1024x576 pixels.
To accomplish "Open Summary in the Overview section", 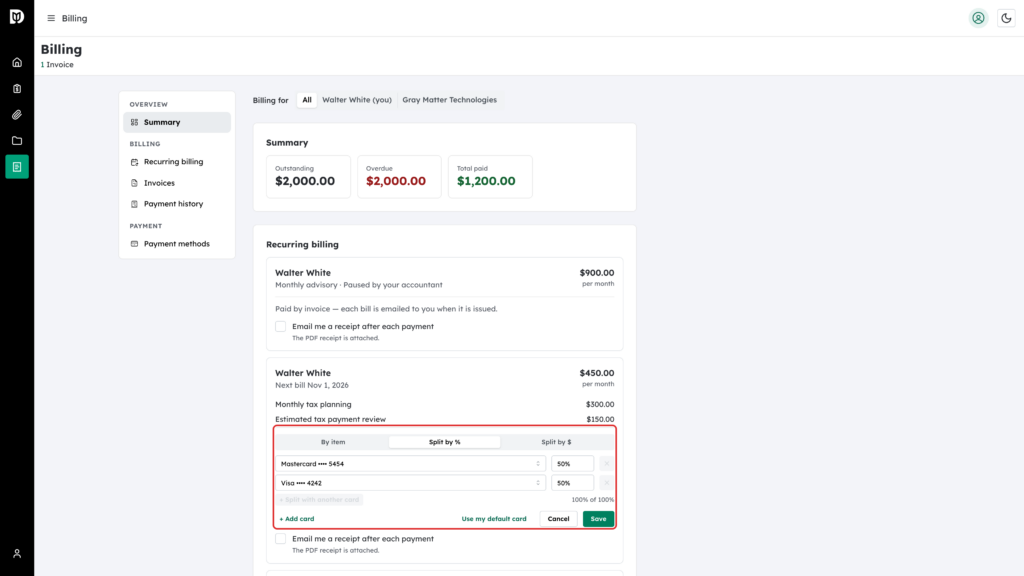I will [x=177, y=122].
